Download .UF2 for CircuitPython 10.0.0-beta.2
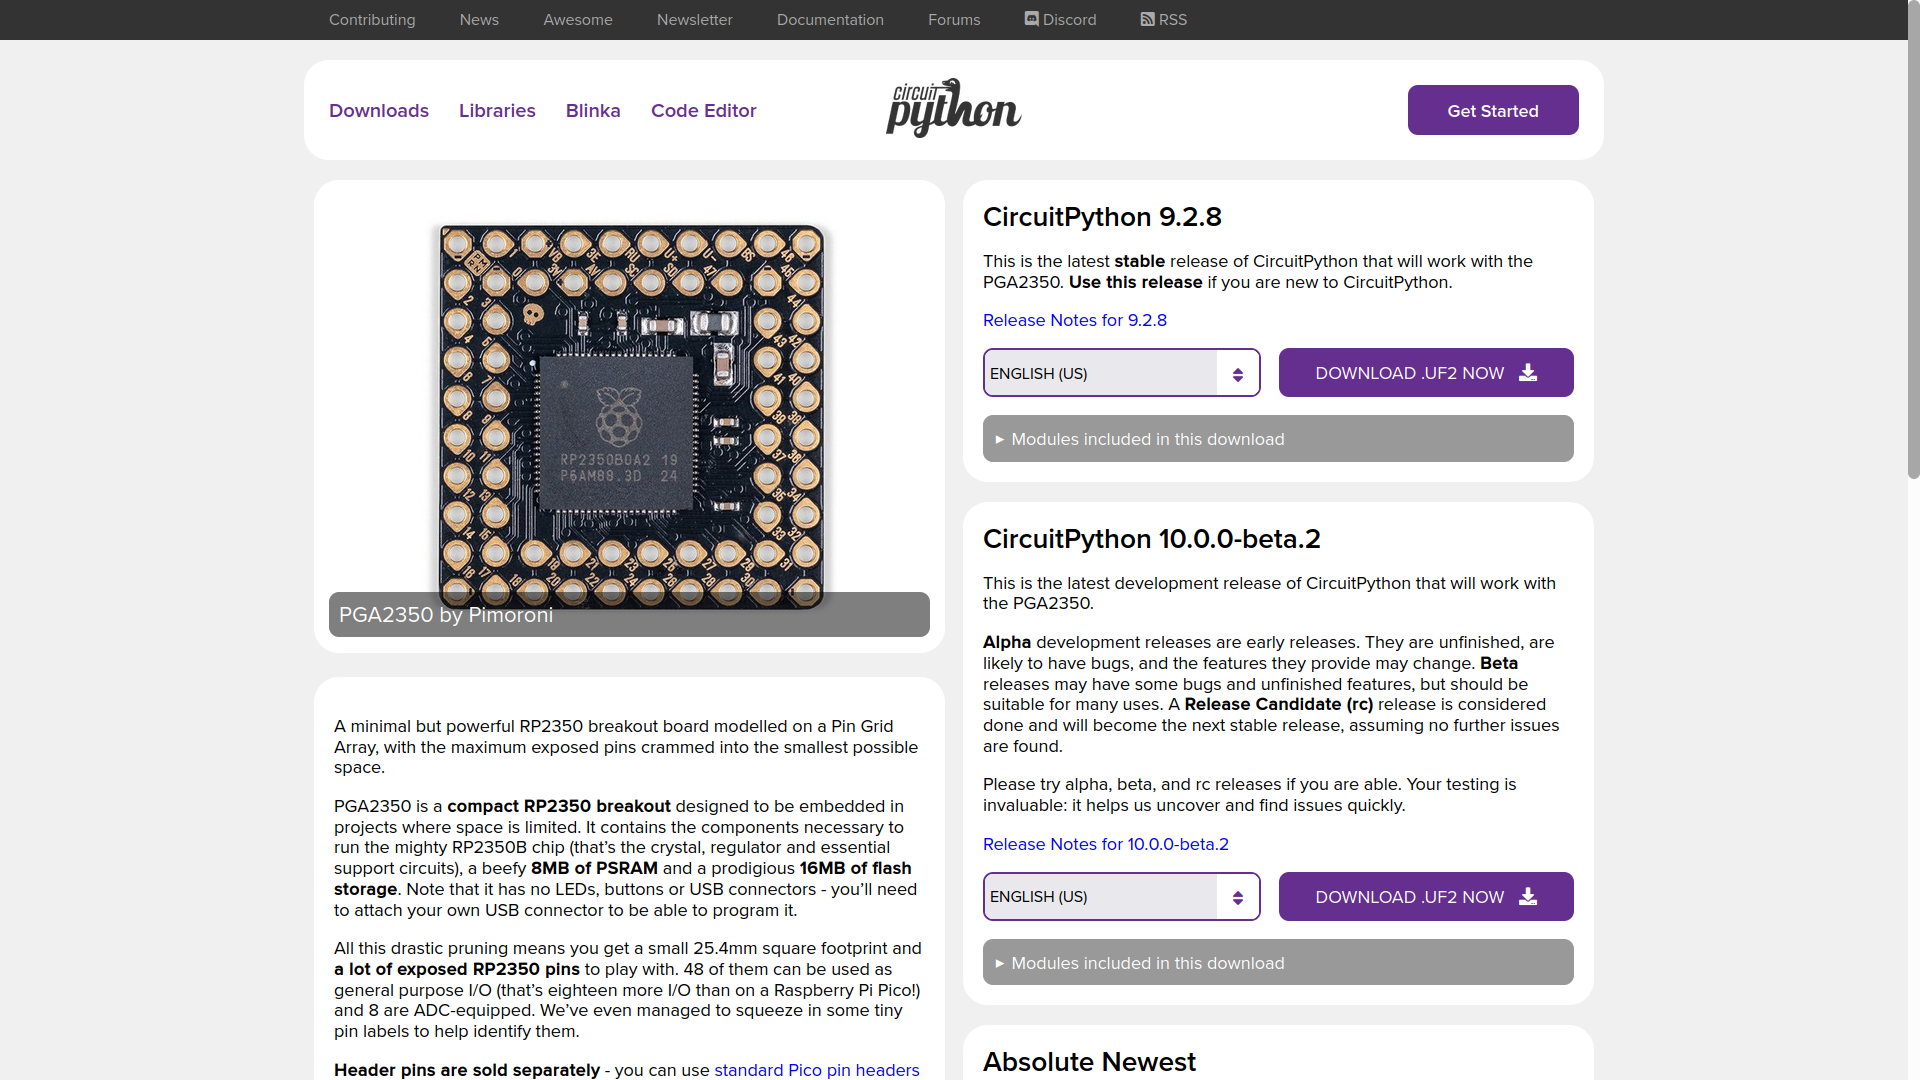This screenshot has width=1920, height=1080. point(1426,897)
